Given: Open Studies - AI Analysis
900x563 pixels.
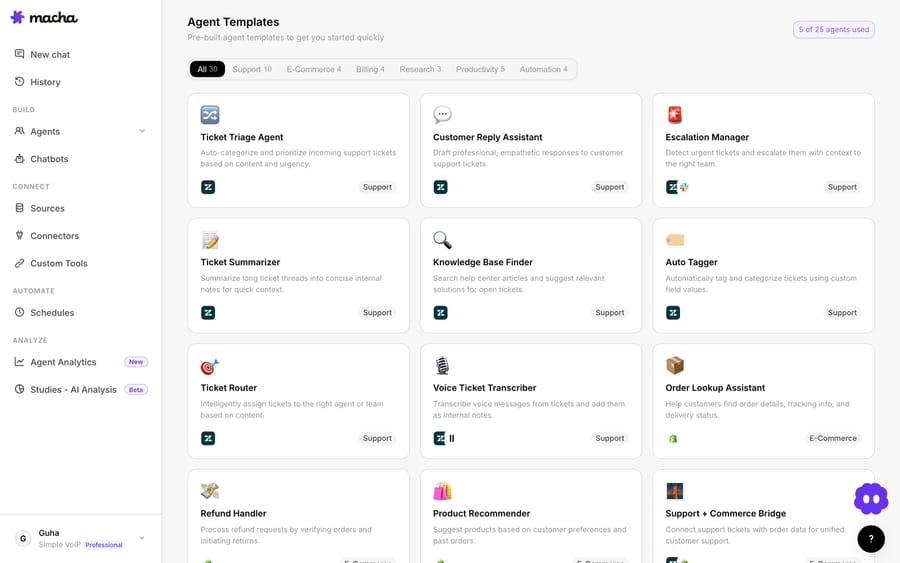Looking at the screenshot, I should tap(80, 389).
